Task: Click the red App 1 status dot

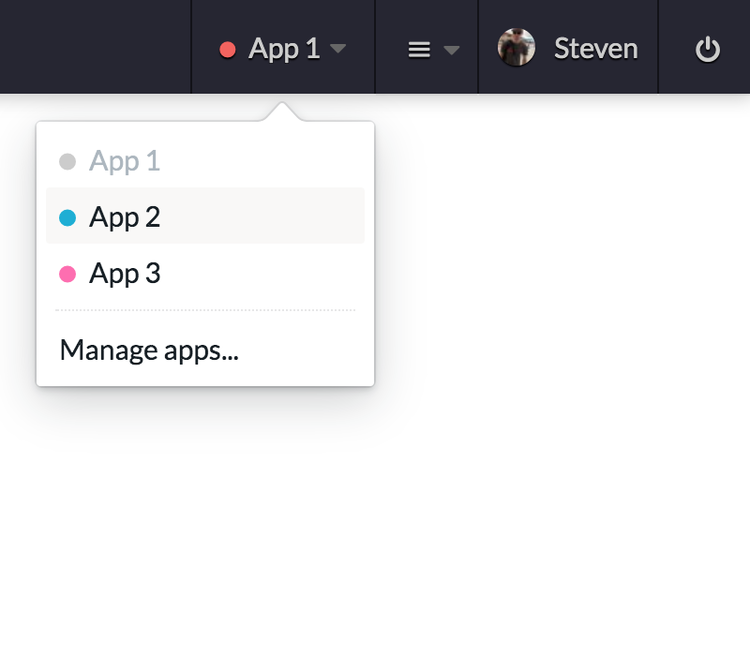Action: 228,49
